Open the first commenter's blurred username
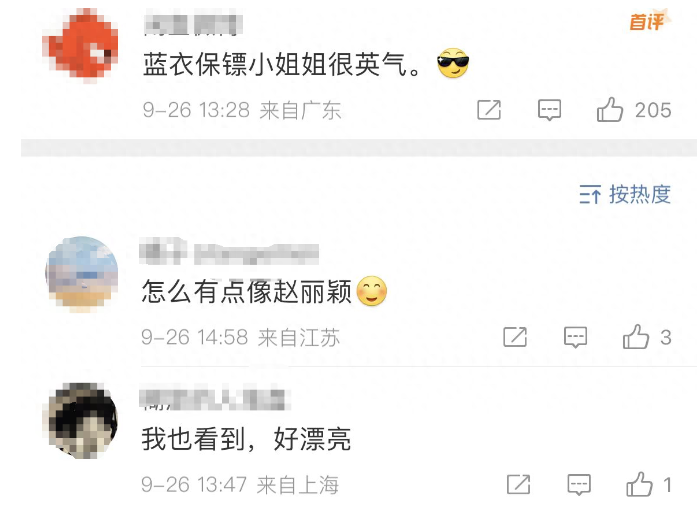Screen dimensions: 698x506 194,24
